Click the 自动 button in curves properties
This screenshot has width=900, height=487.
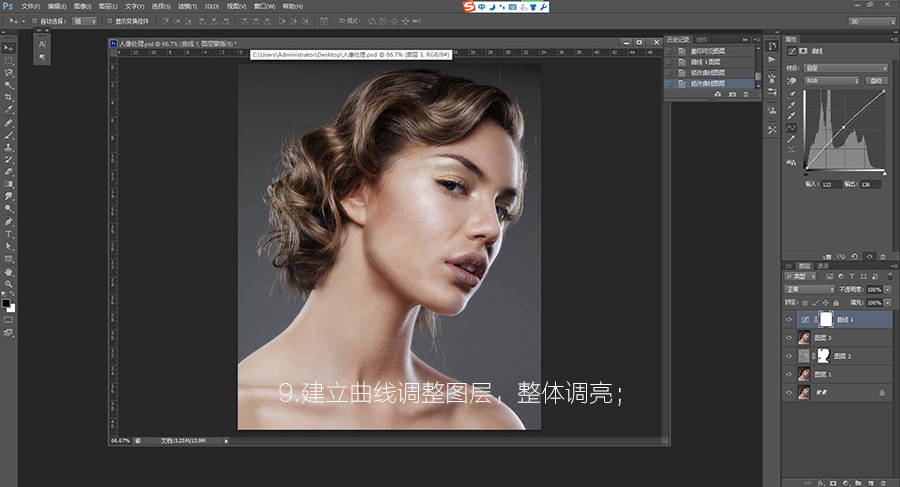pyautogui.click(x=877, y=80)
